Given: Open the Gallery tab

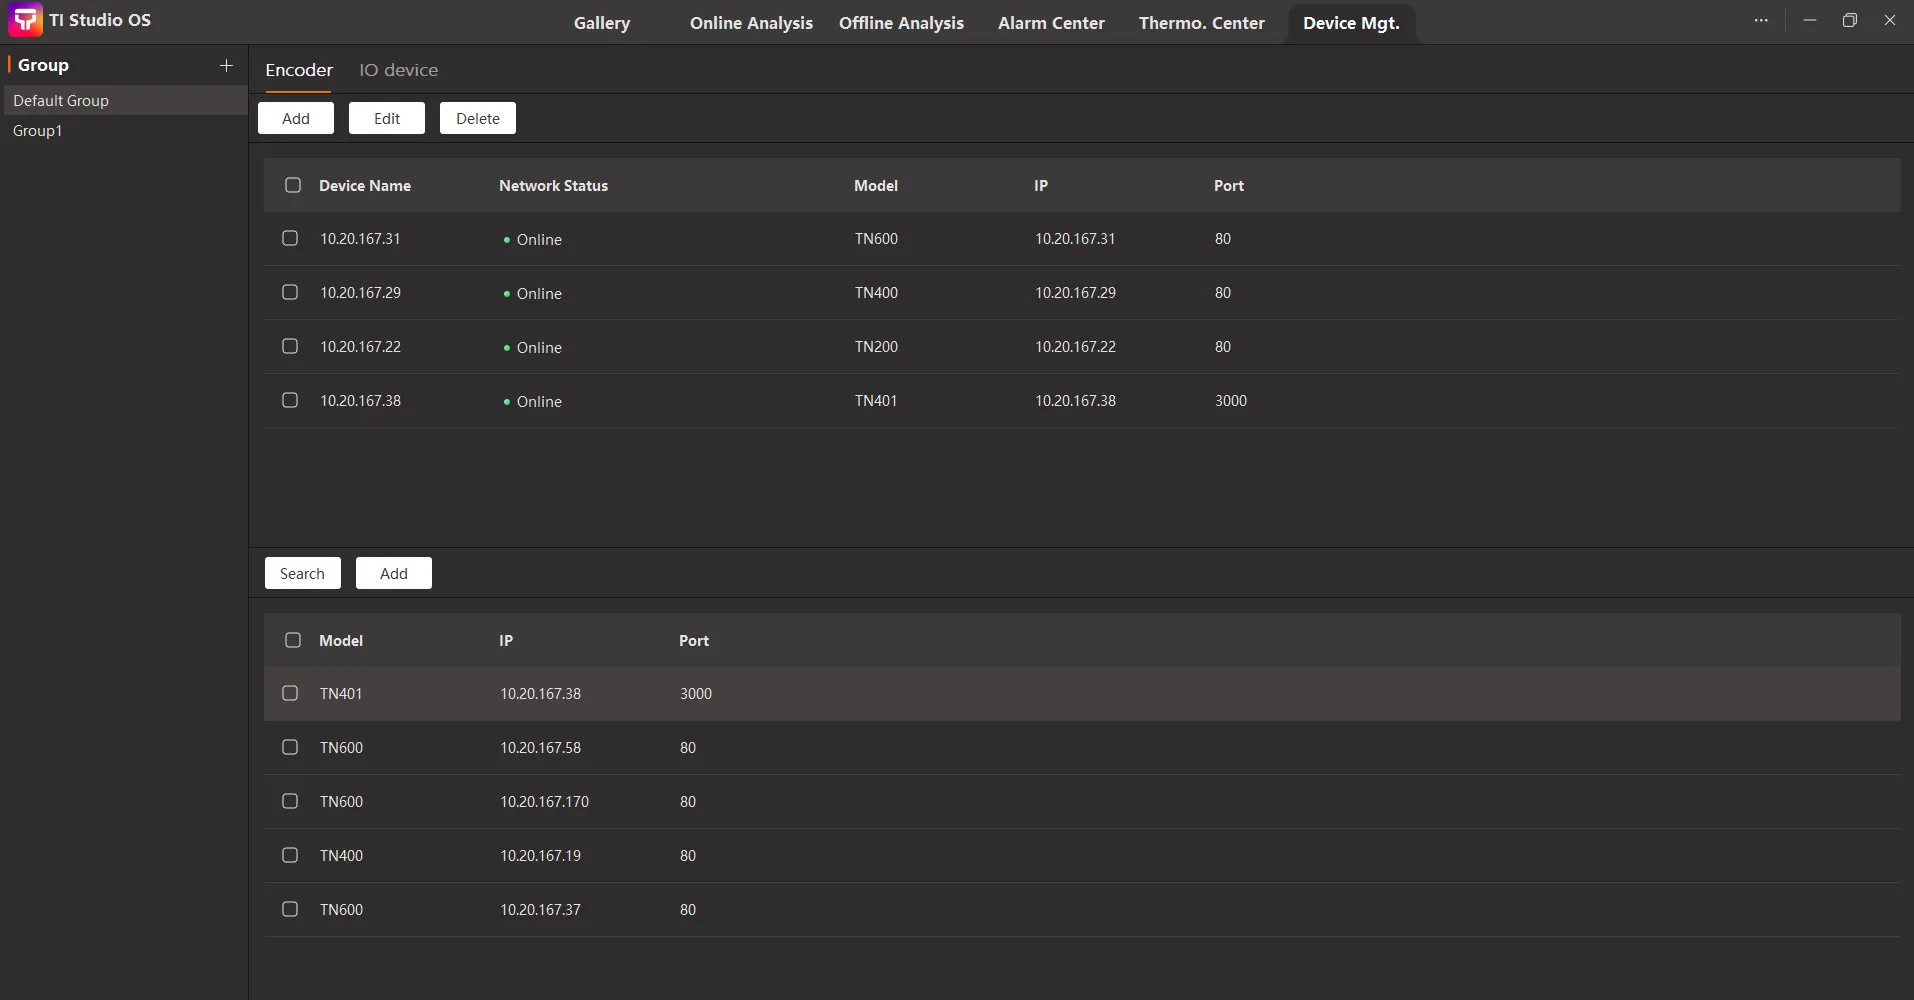Looking at the screenshot, I should point(601,23).
